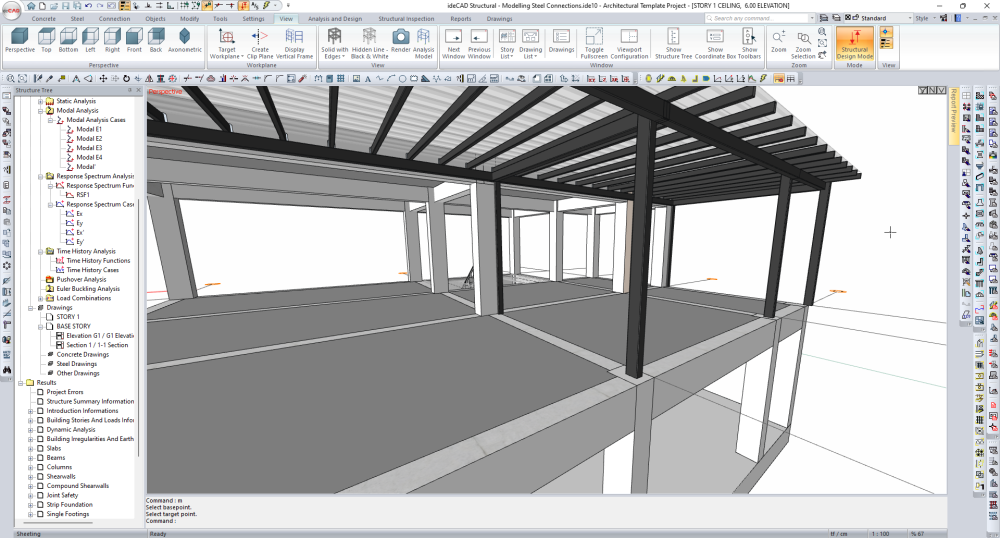
Task: Switch to Hidden Line Black & White view
Action: (x=369, y=40)
